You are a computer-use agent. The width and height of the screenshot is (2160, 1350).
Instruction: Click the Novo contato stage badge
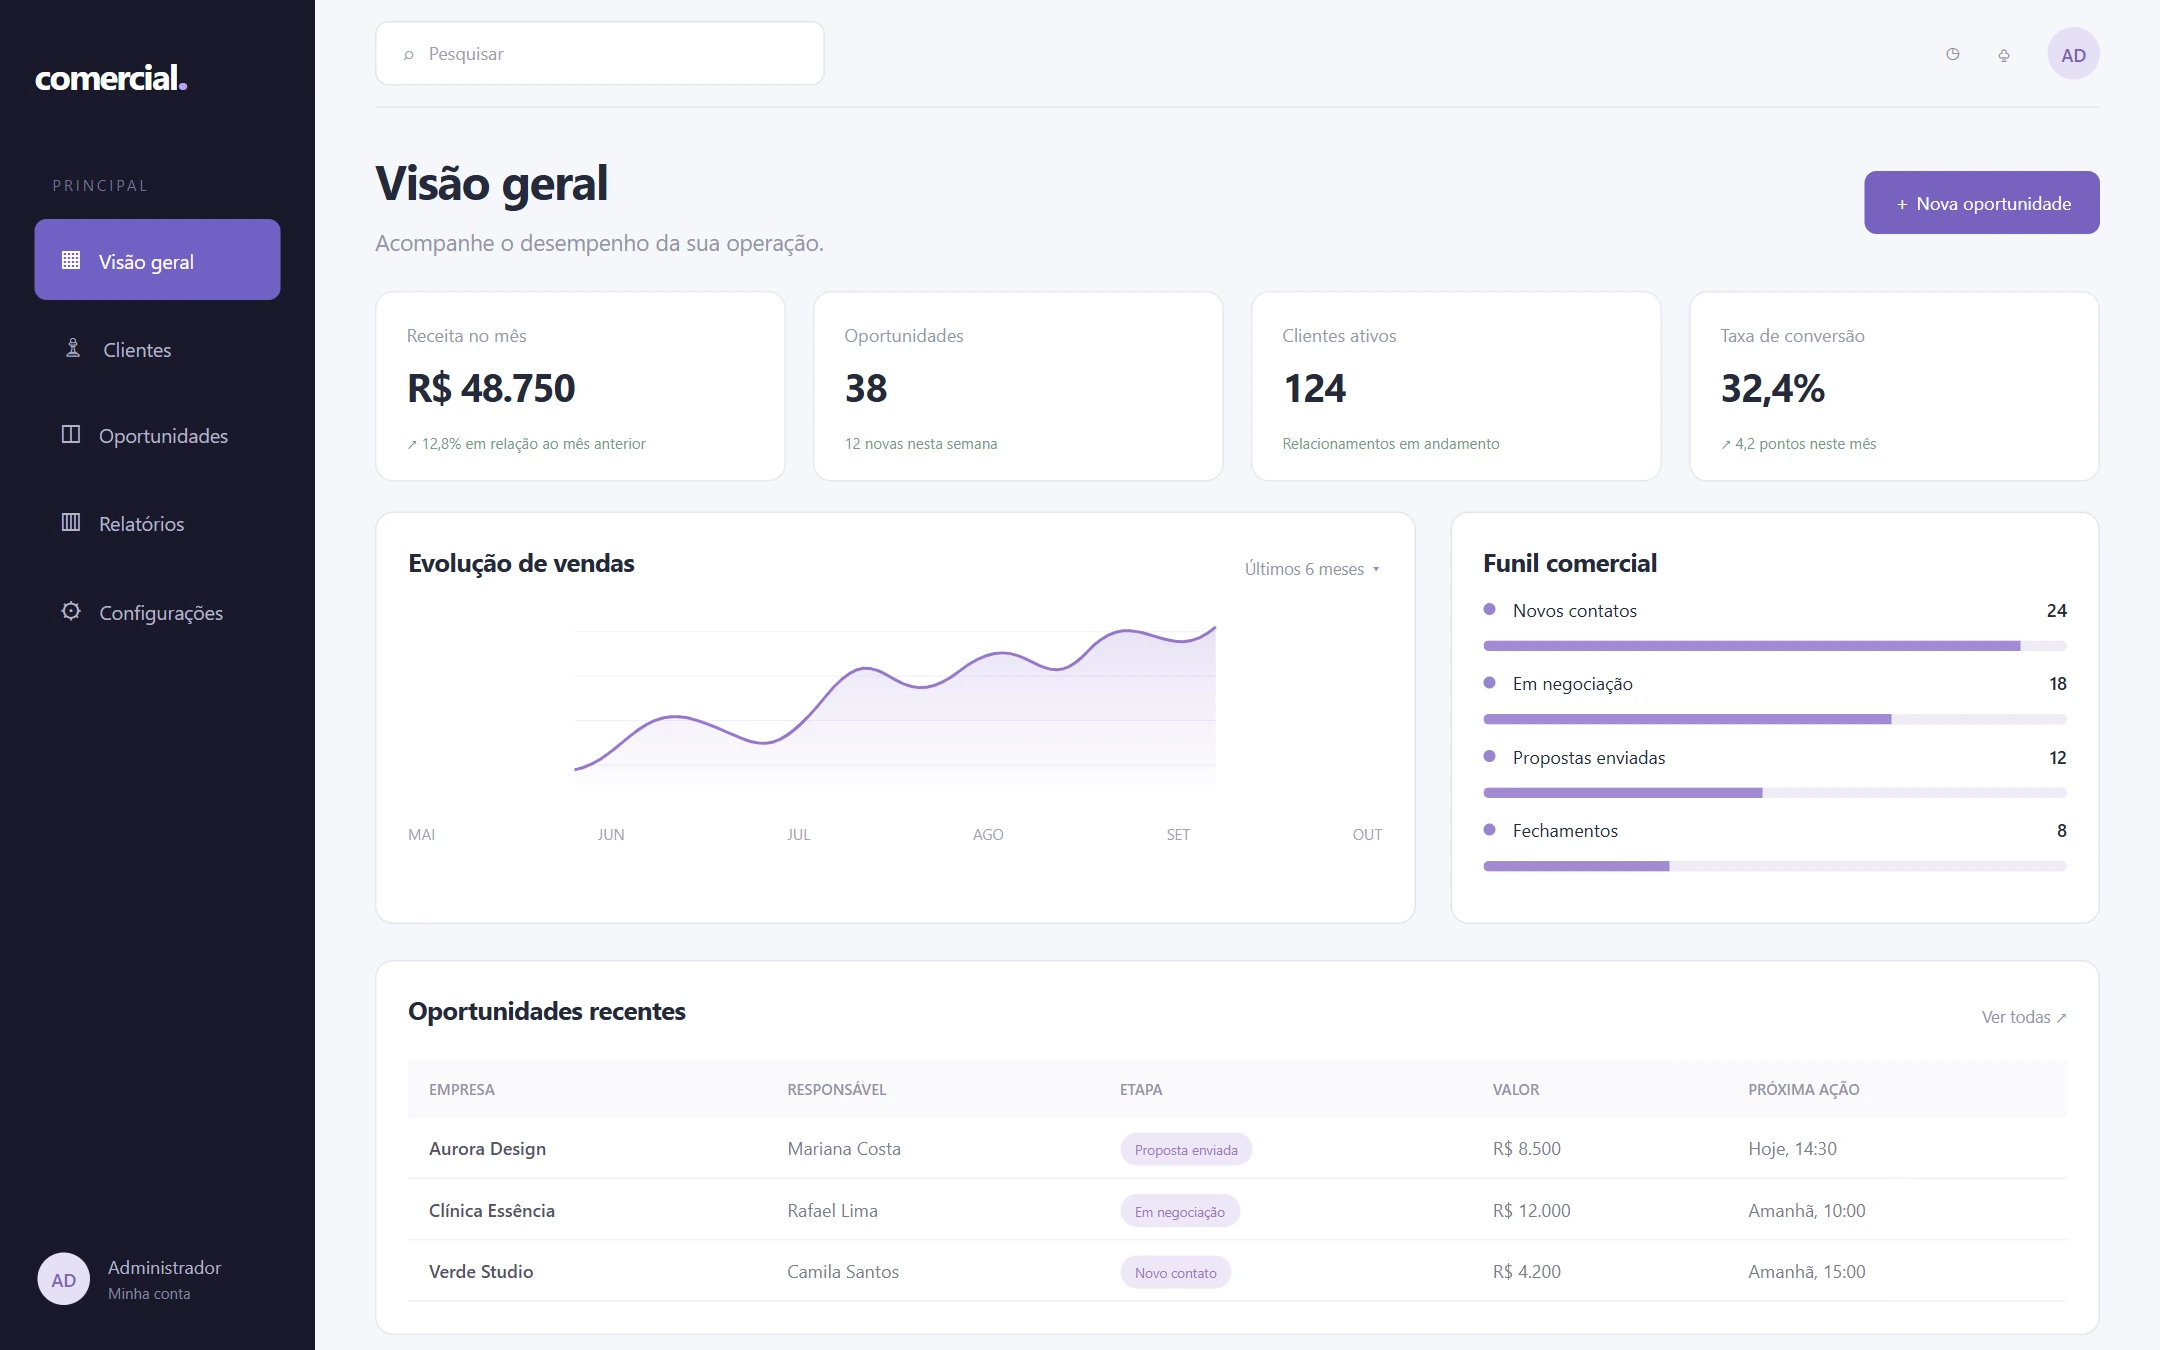tap(1175, 1272)
